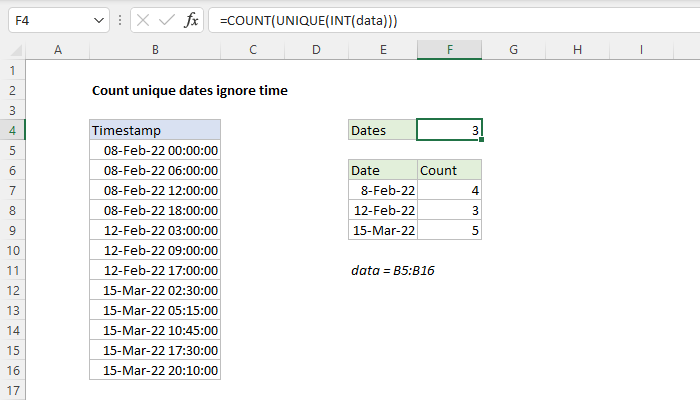Click the 15-Mar-22 20:10:00 timestamp cell
The height and width of the screenshot is (400, 700).
click(x=155, y=370)
